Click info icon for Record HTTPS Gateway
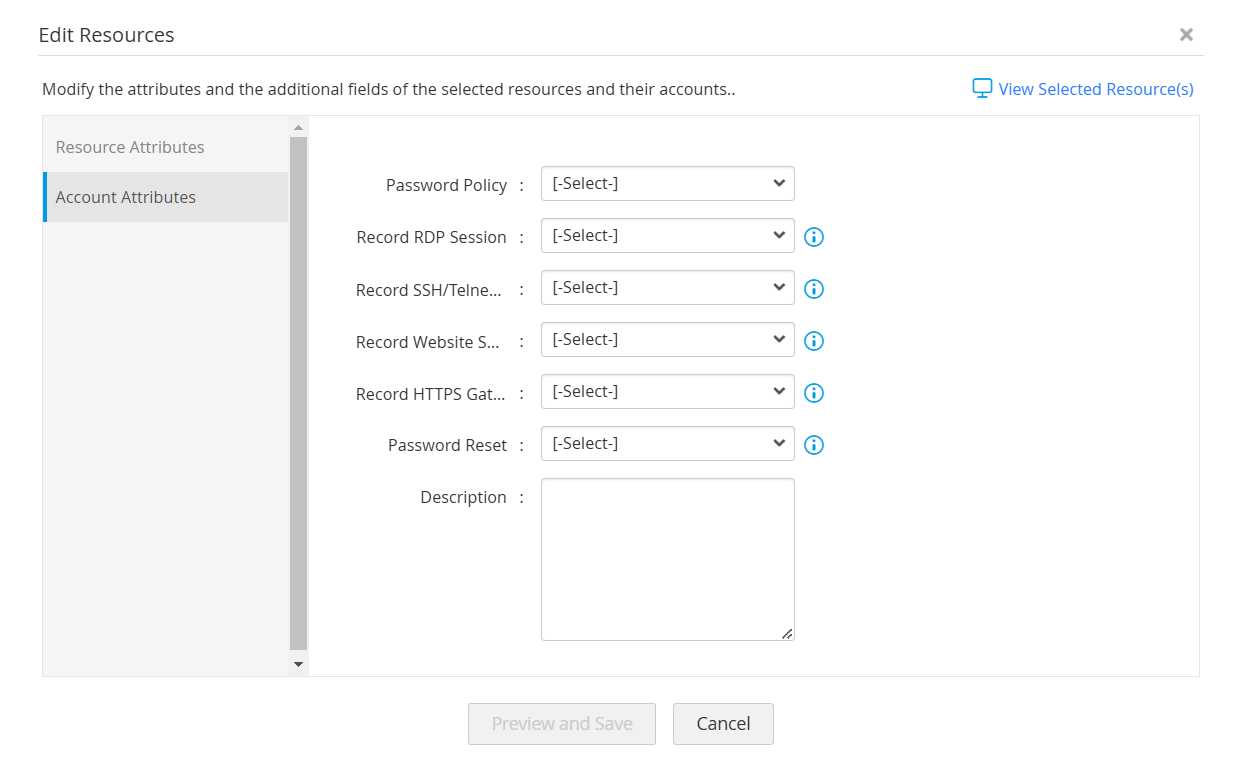The image size is (1240, 765). (x=814, y=393)
